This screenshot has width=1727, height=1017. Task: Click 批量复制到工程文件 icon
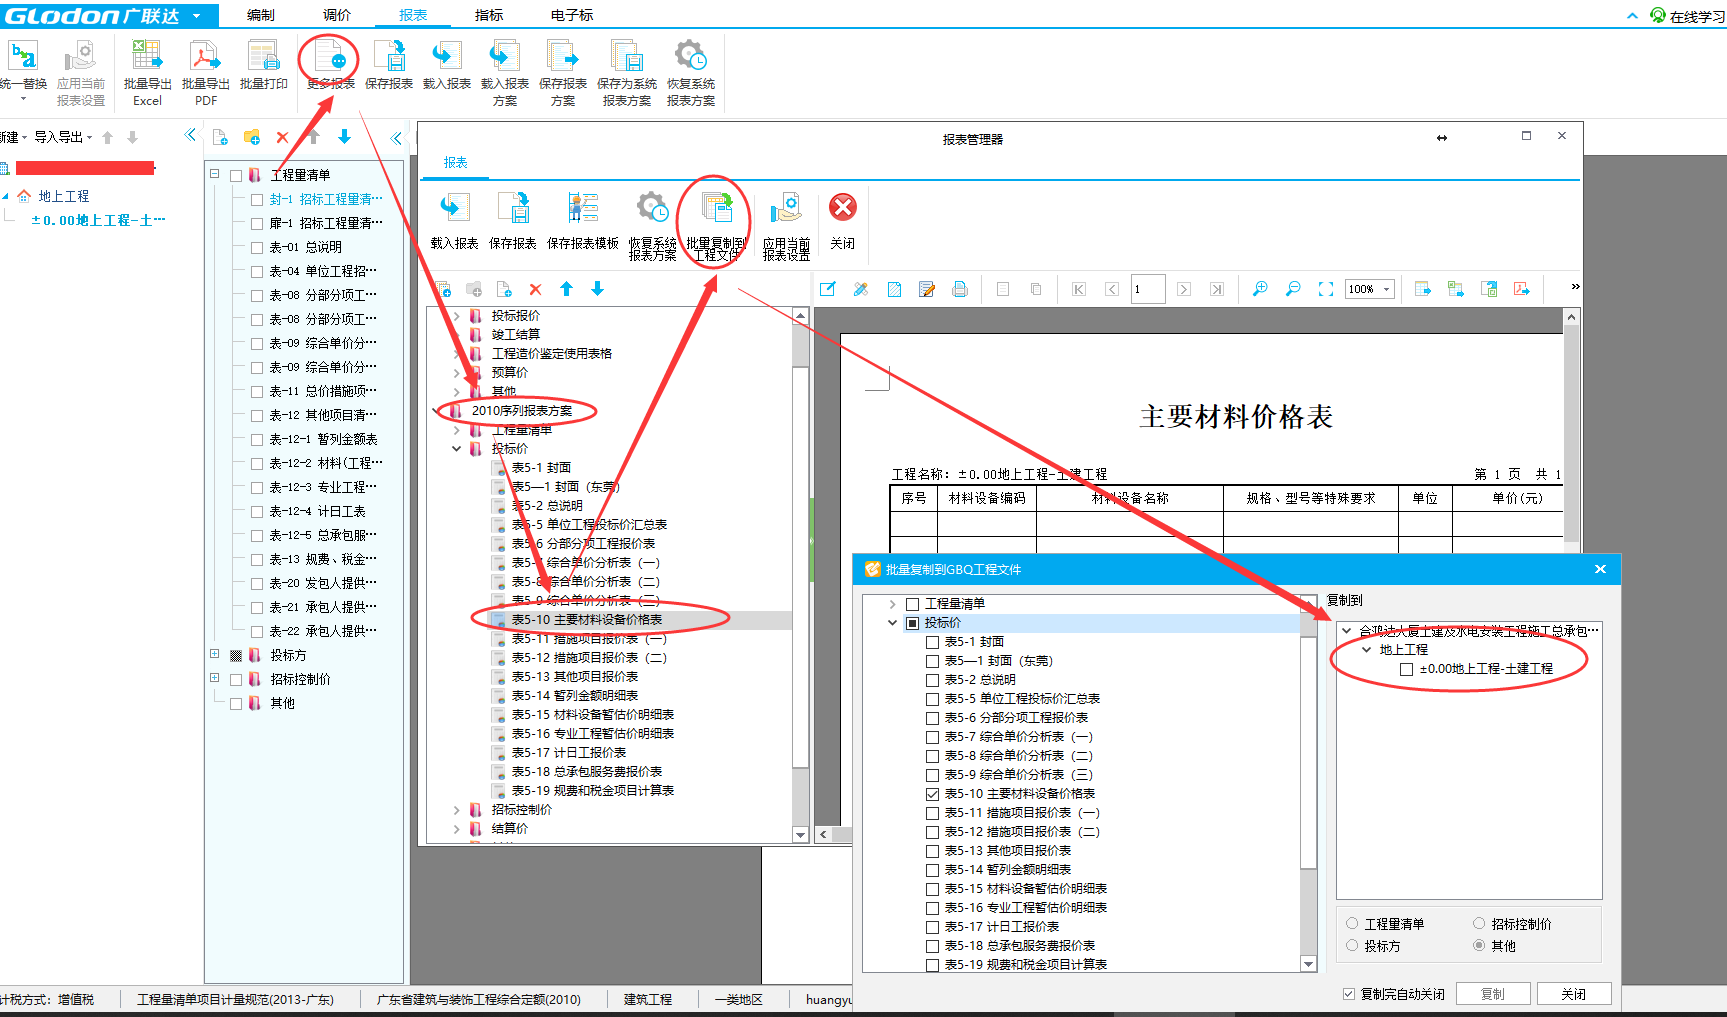point(716,226)
